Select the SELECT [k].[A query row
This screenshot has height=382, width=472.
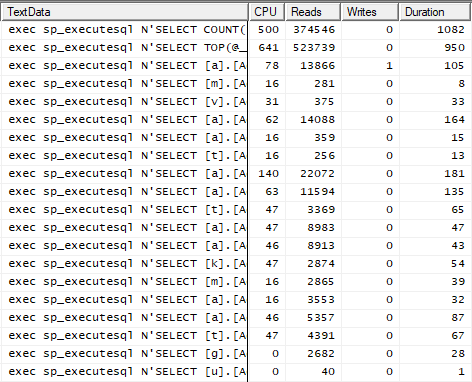tap(236, 264)
